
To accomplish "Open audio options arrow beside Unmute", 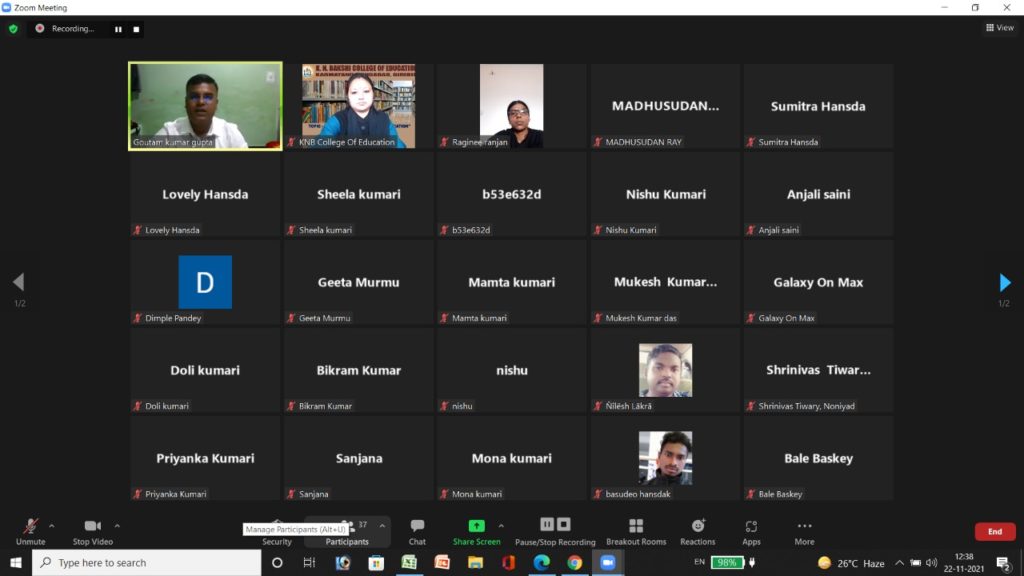I will (x=52, y=526).
